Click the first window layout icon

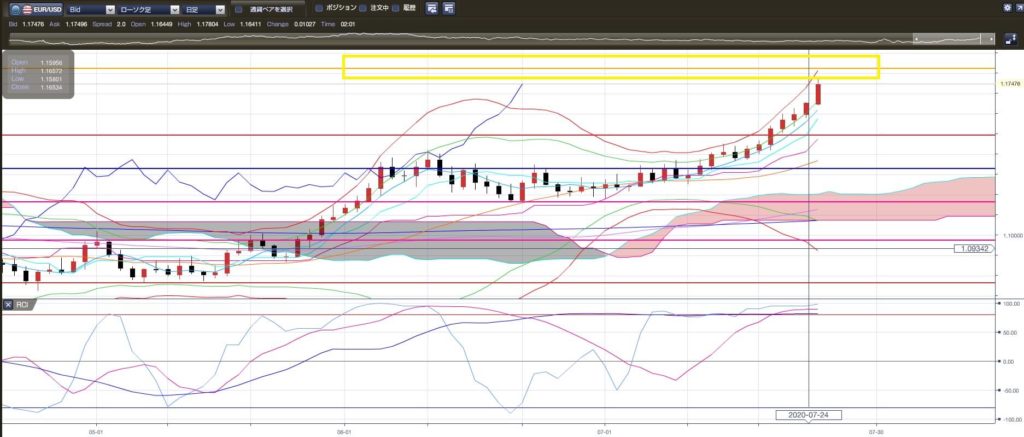click(432, 8)
